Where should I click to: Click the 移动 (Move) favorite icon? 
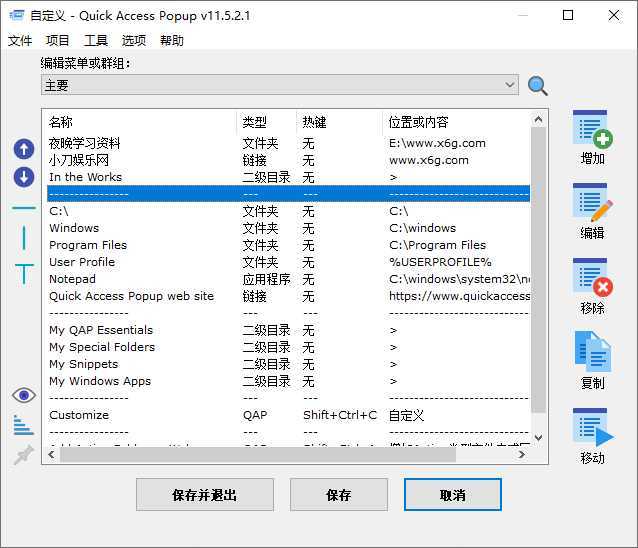592,427
